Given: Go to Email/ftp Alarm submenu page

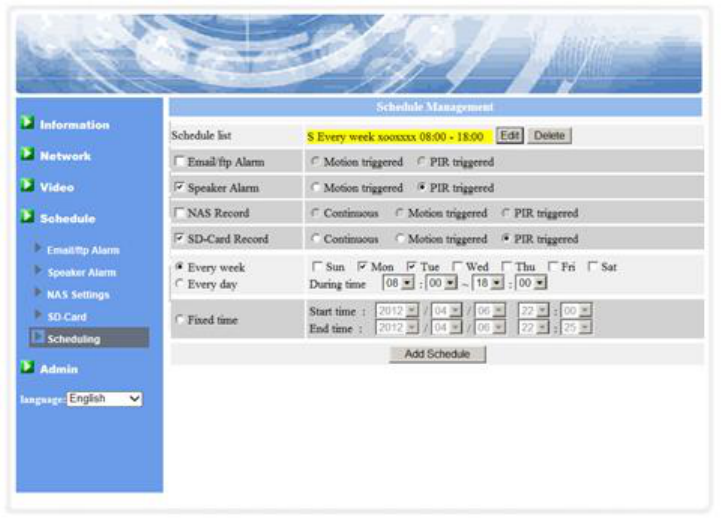Looking at the screenshot, I should click(83, 250).
